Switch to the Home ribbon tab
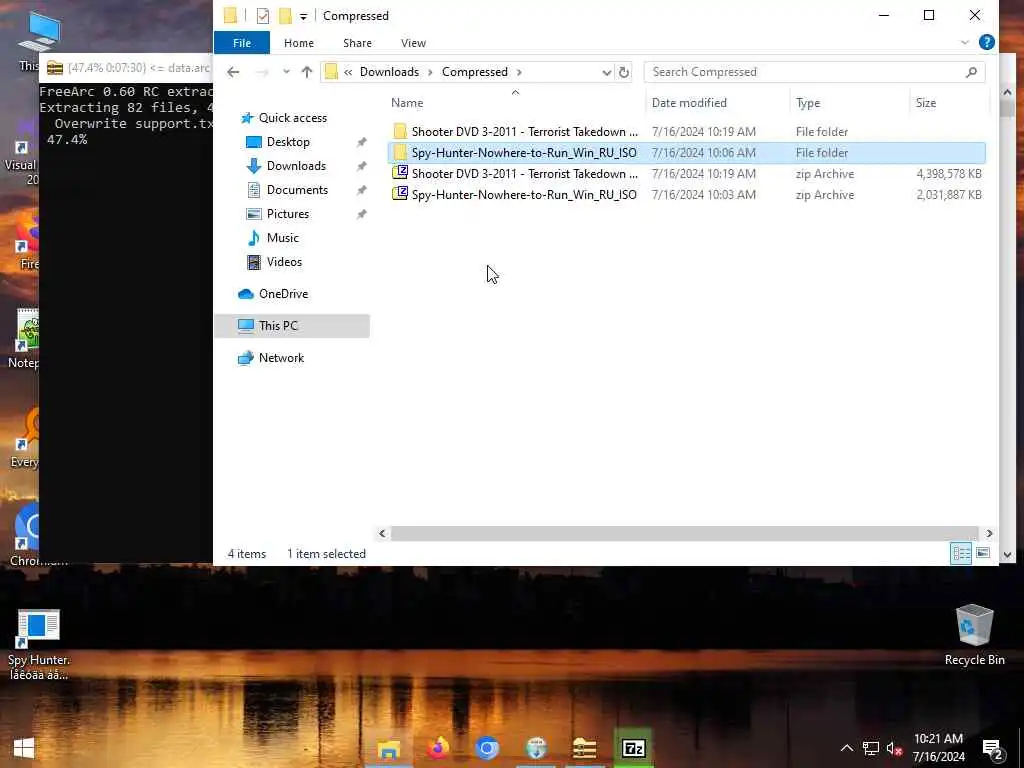This screenshot has width=1024, height=768. click(298, 43)
